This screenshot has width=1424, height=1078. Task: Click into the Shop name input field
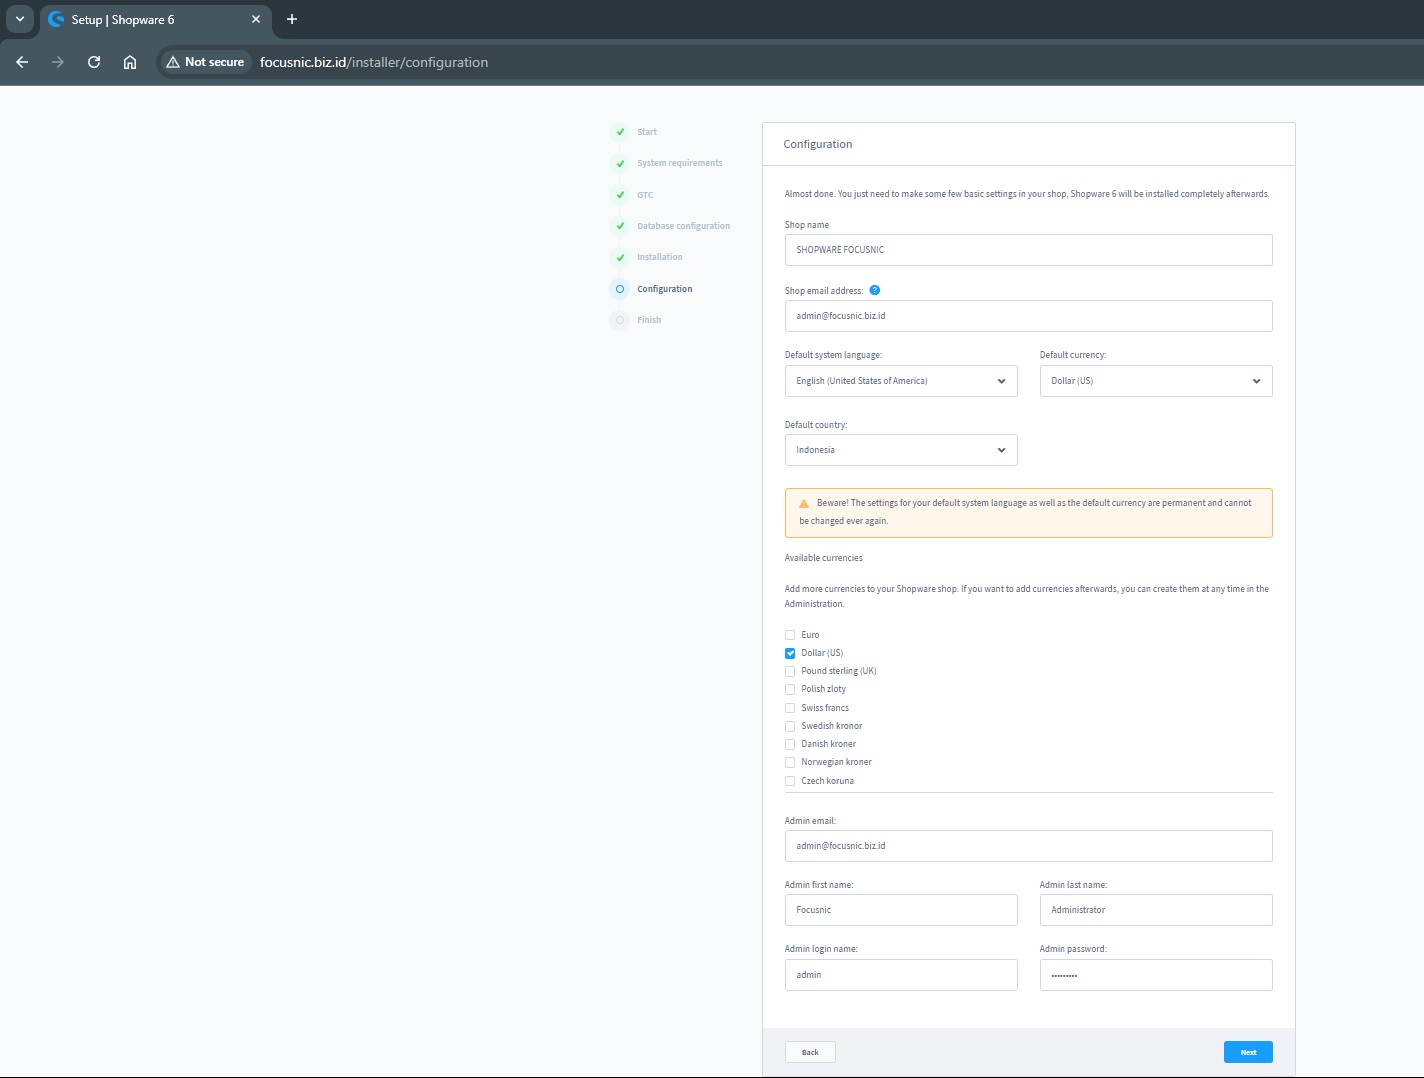pos(1028,250)
